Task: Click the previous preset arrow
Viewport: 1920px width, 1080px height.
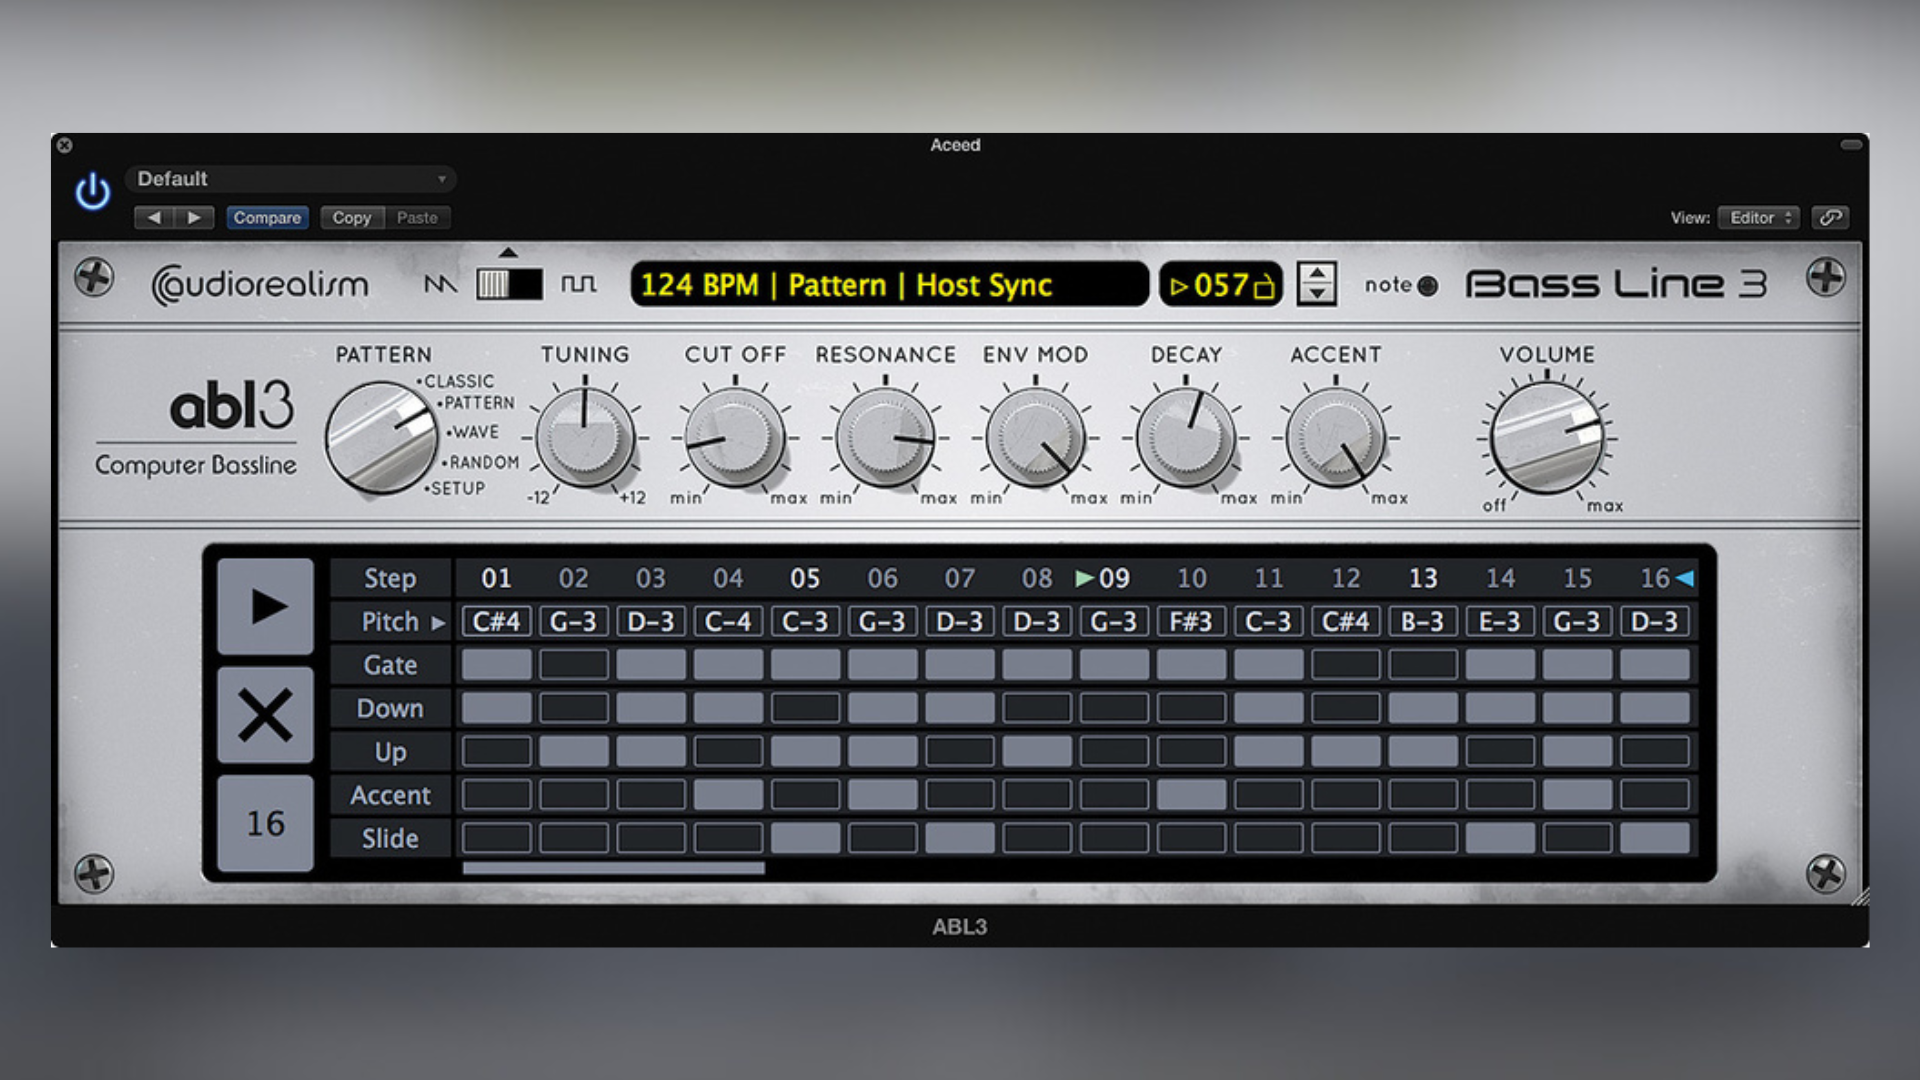Action: (x=154, y=217)
